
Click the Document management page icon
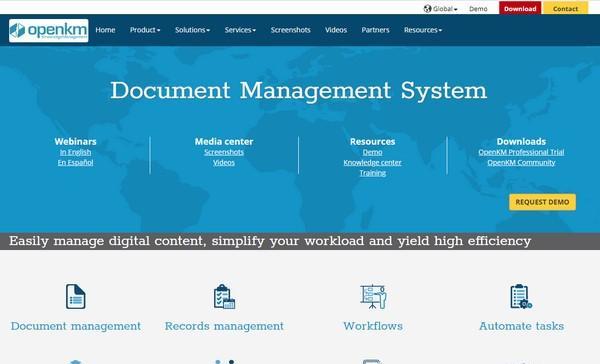coord(75,296)
